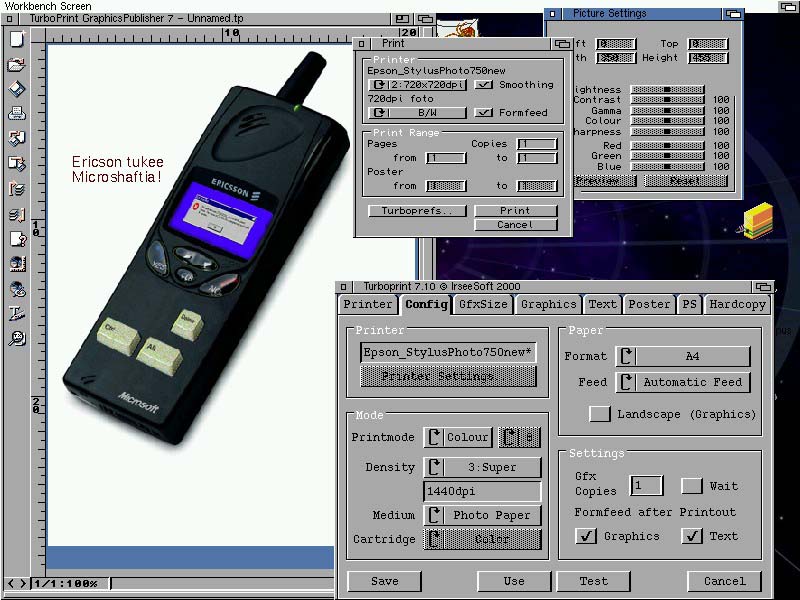
Task: Select the "Ericson tukee Microshaftia!" text
Action: click(118, 169)
